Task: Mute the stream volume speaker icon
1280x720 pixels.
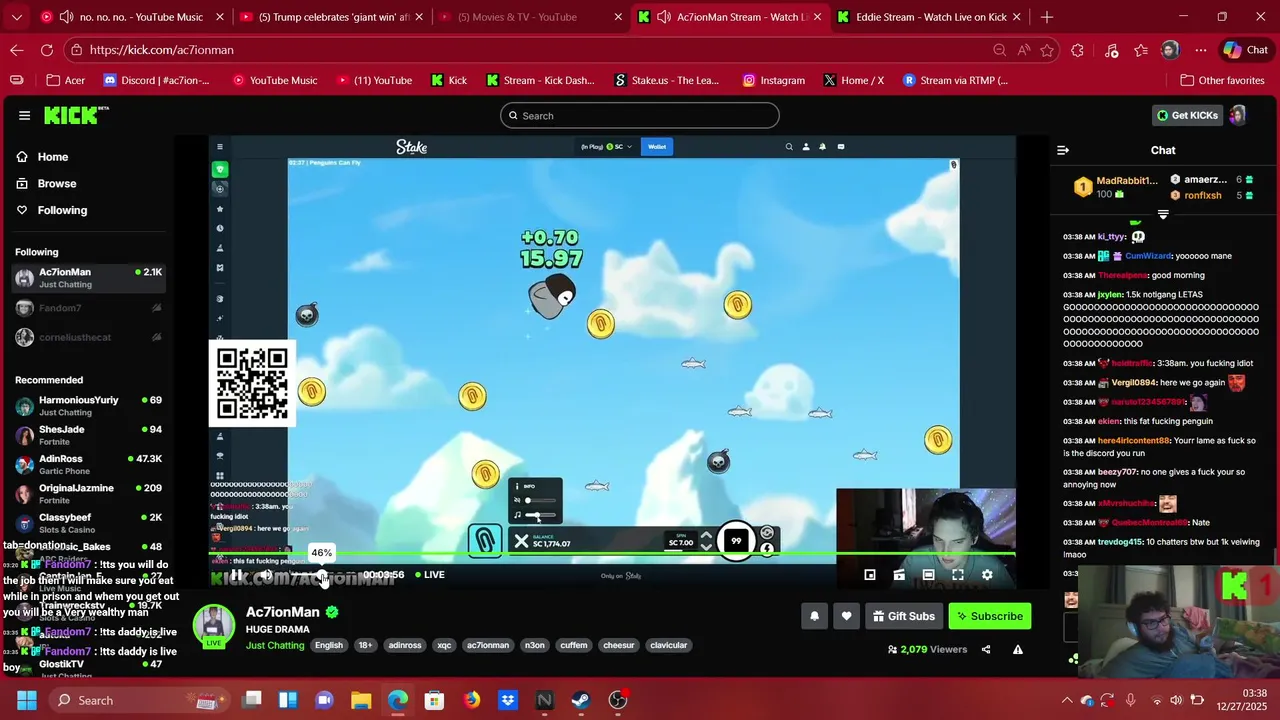Action: [267, 575]
